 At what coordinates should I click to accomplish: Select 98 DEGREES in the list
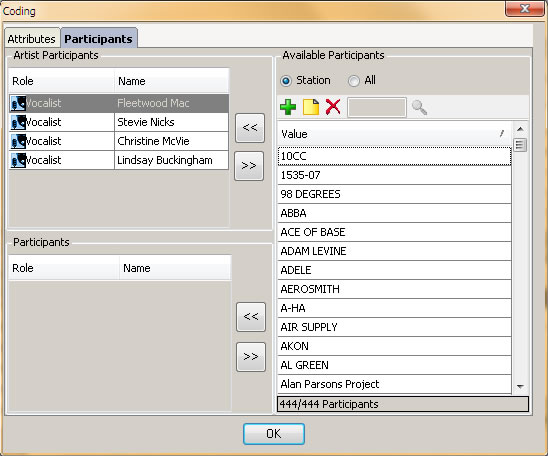(x=395, y=194)
